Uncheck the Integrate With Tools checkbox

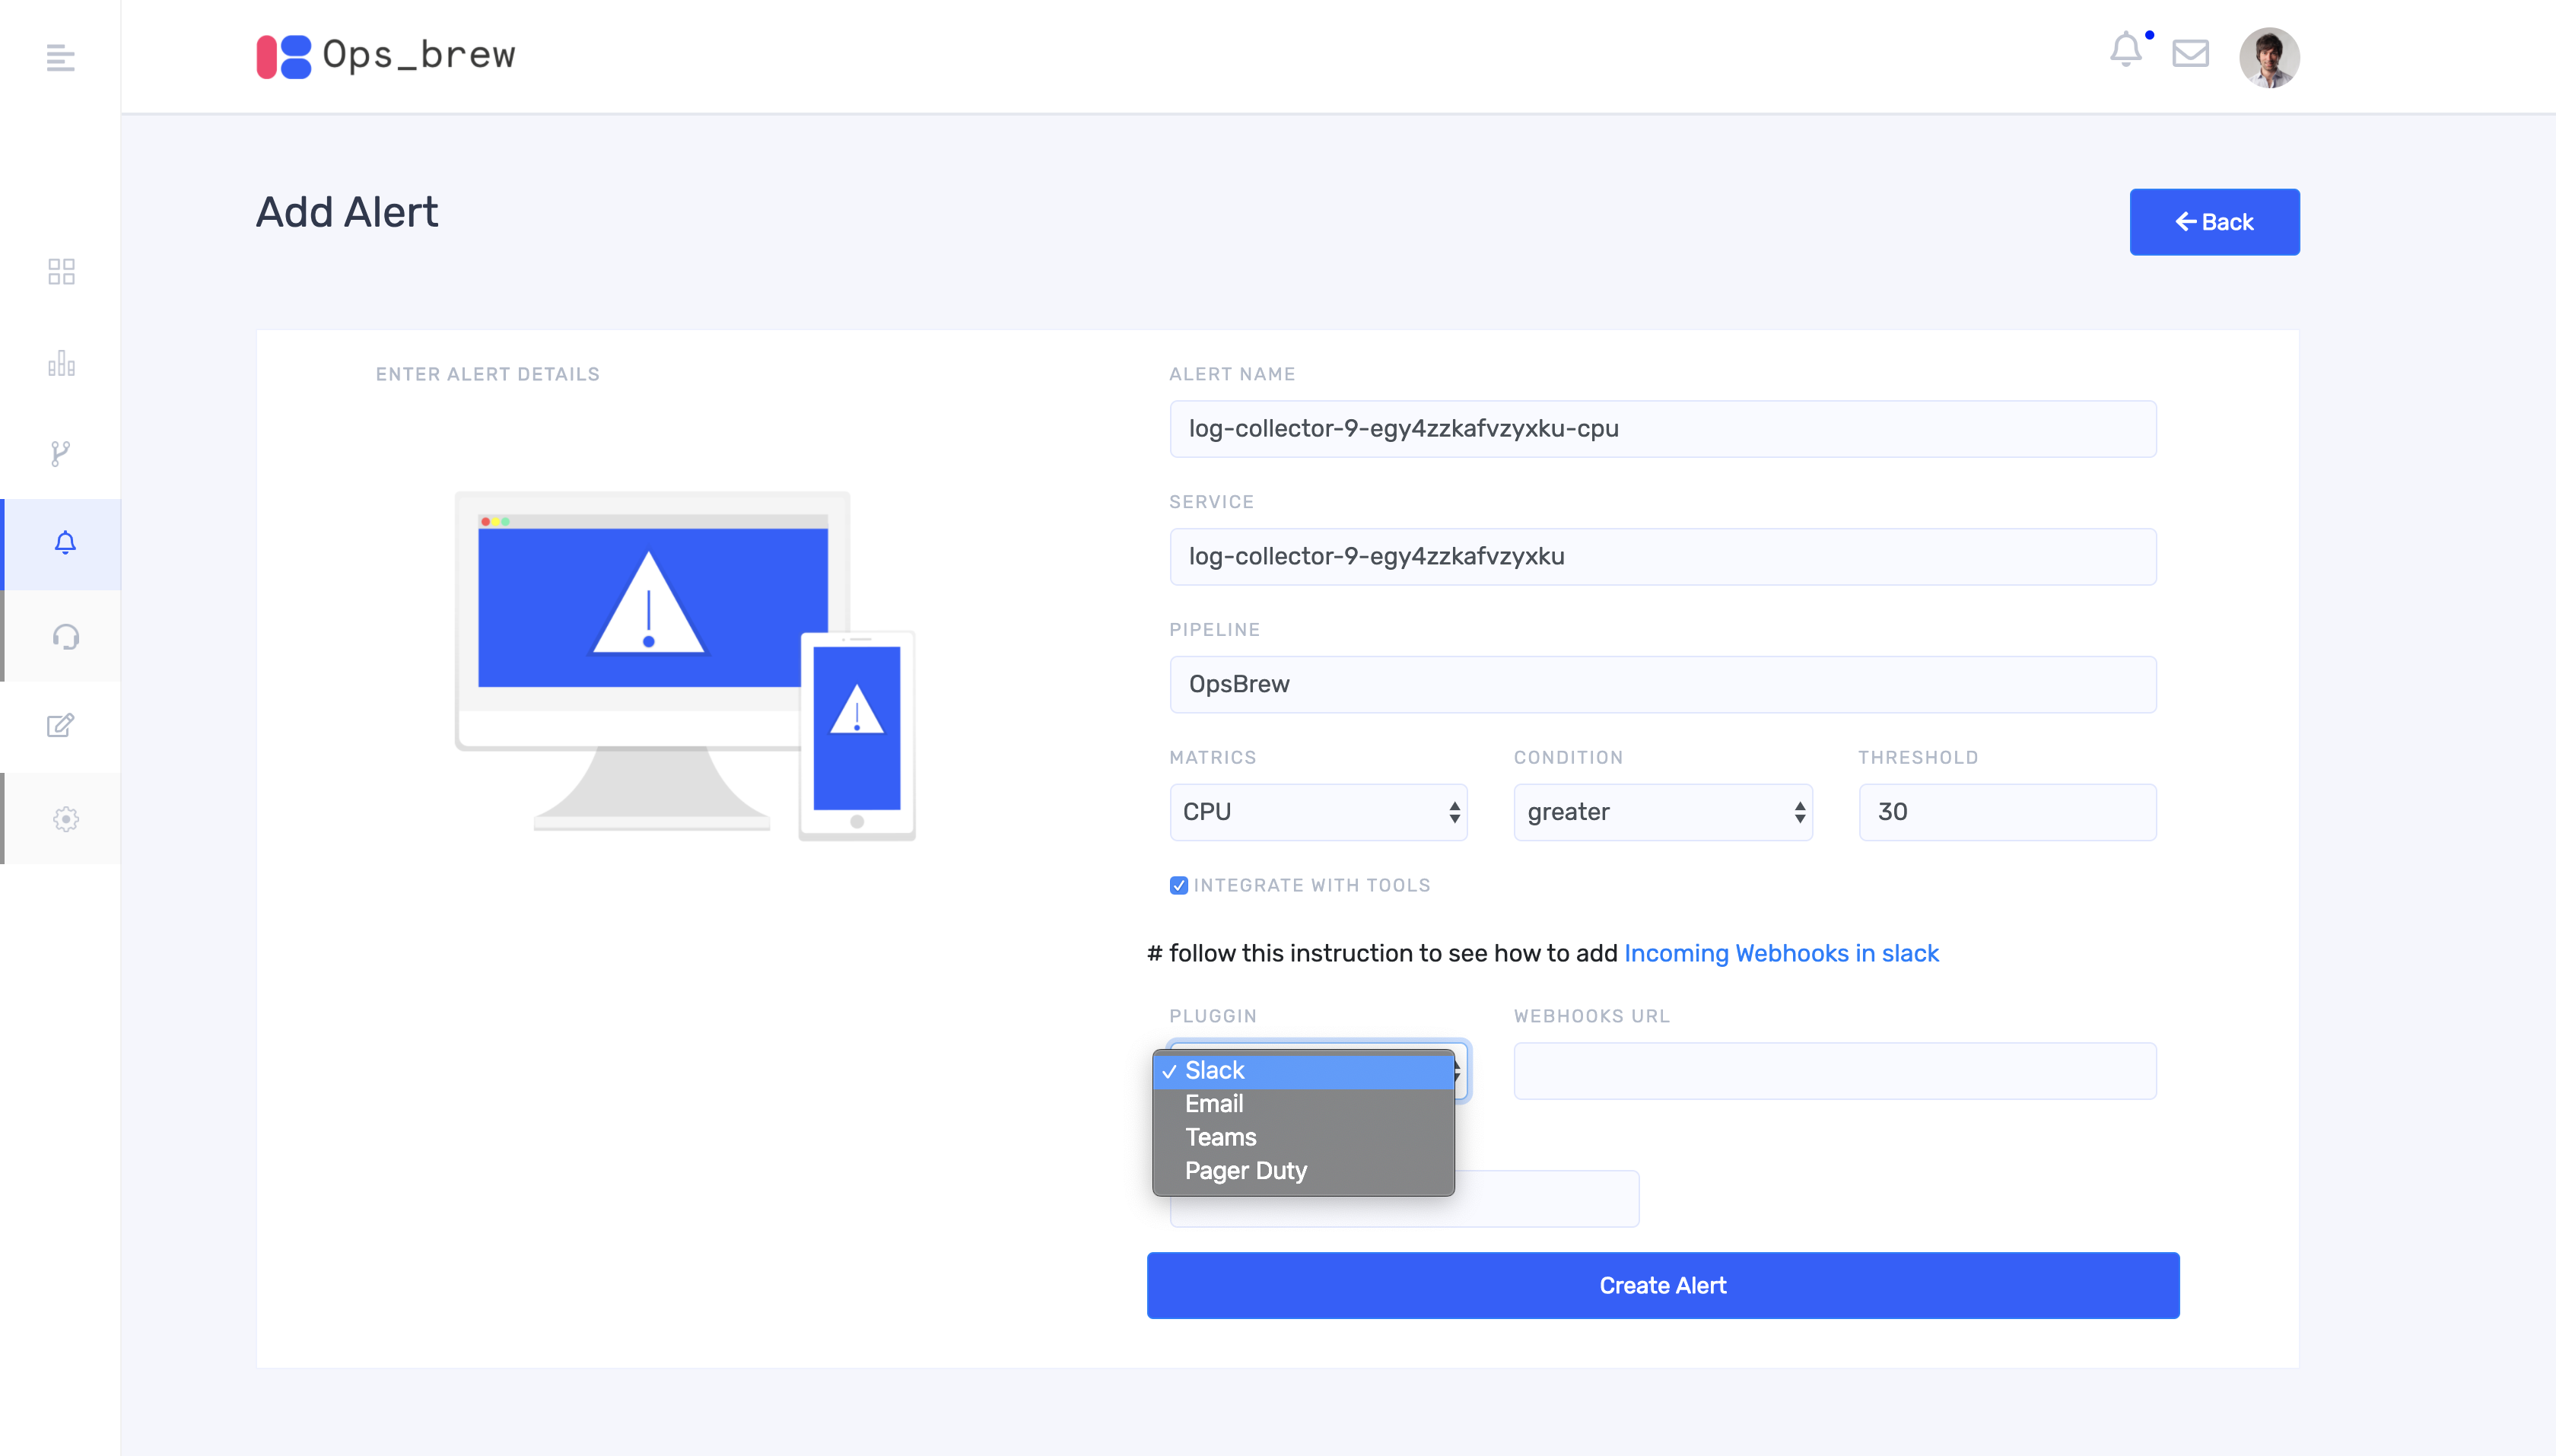click(x=1179, y=885)
